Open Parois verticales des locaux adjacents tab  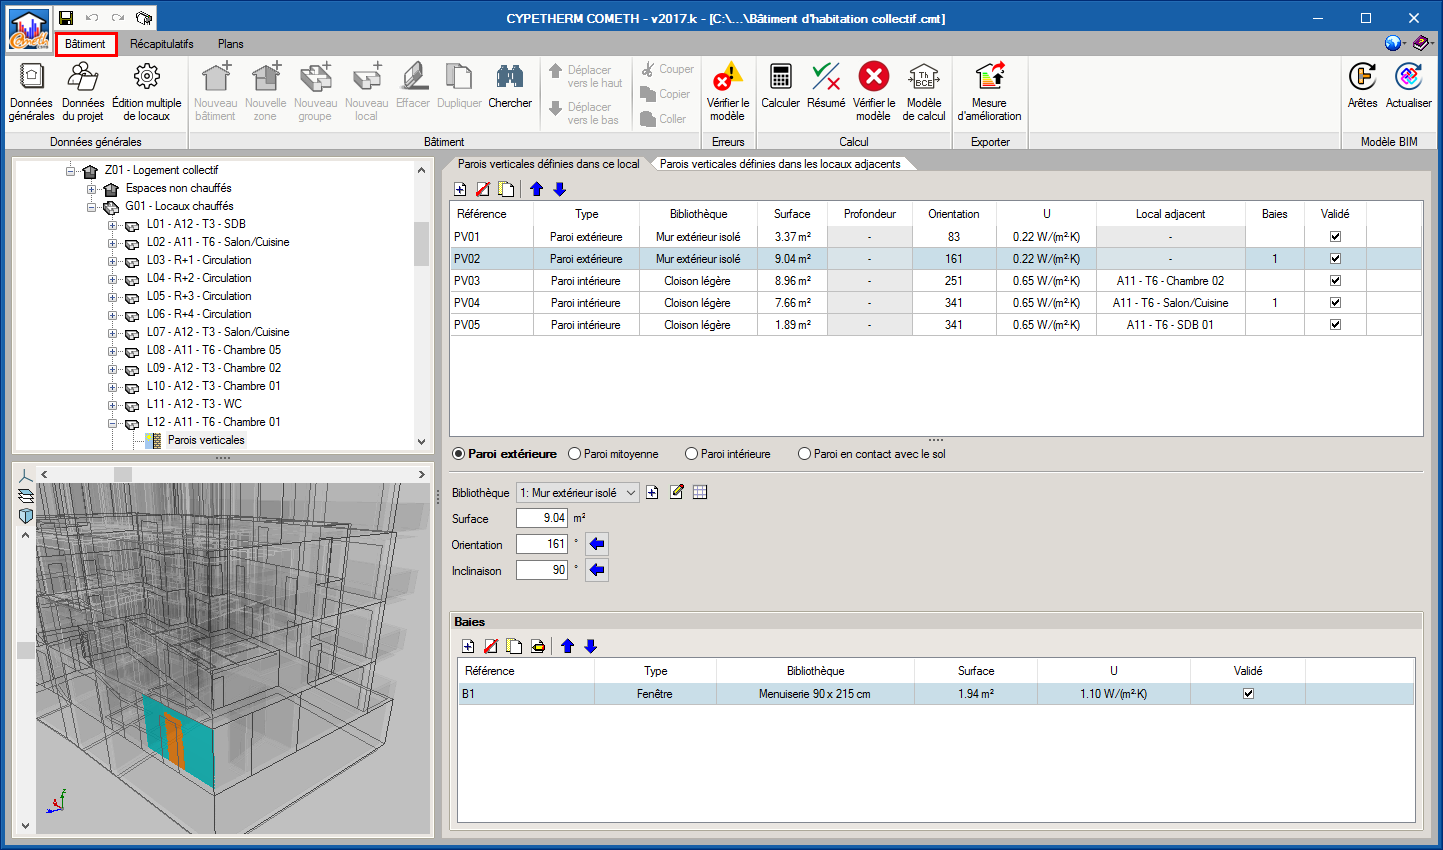780,164
